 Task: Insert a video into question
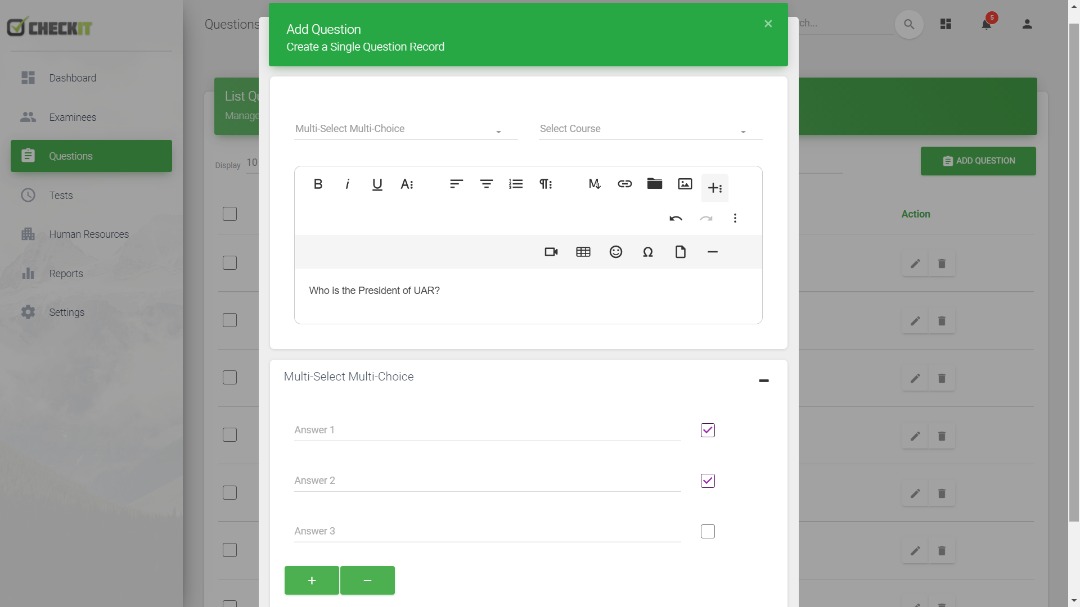click(551, 252)
